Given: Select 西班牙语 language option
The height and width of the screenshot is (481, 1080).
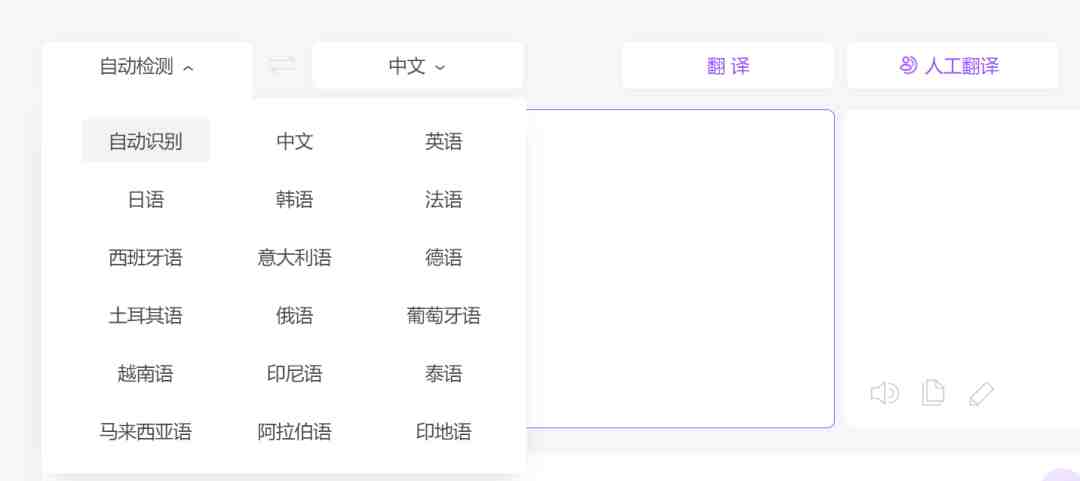Looking at the screenshot, I should [145, 258].
